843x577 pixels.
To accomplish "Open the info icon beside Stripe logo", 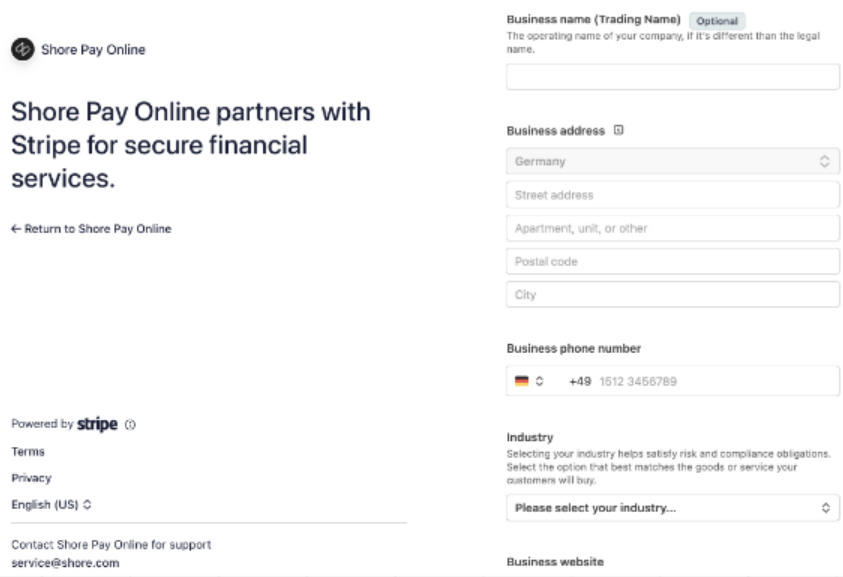I will 131,424.
